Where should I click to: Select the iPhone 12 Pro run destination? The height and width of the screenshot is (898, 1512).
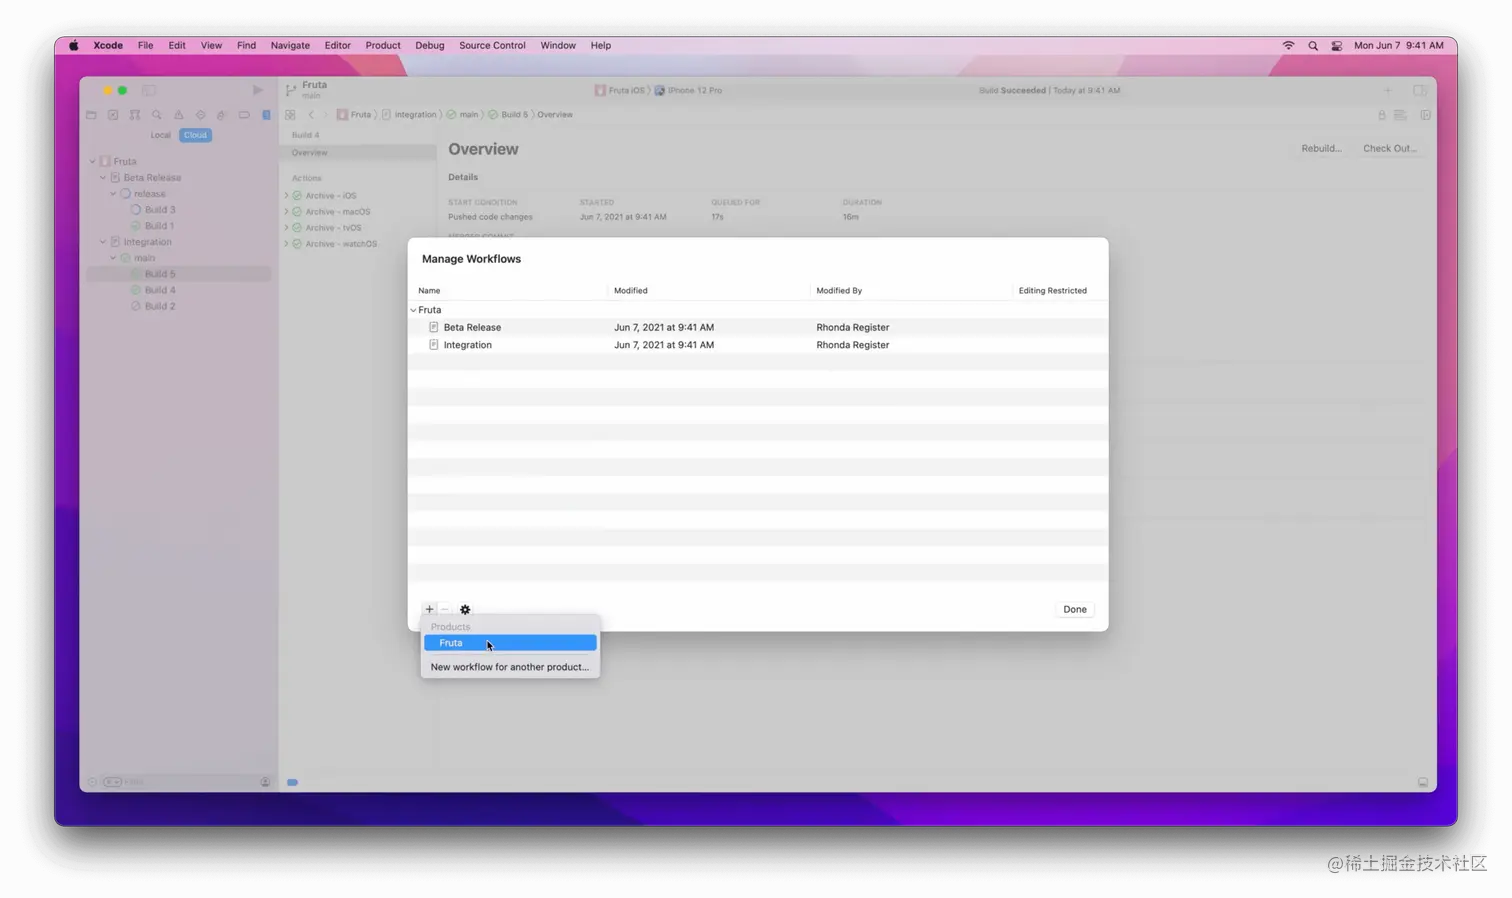tap(689, 90)
